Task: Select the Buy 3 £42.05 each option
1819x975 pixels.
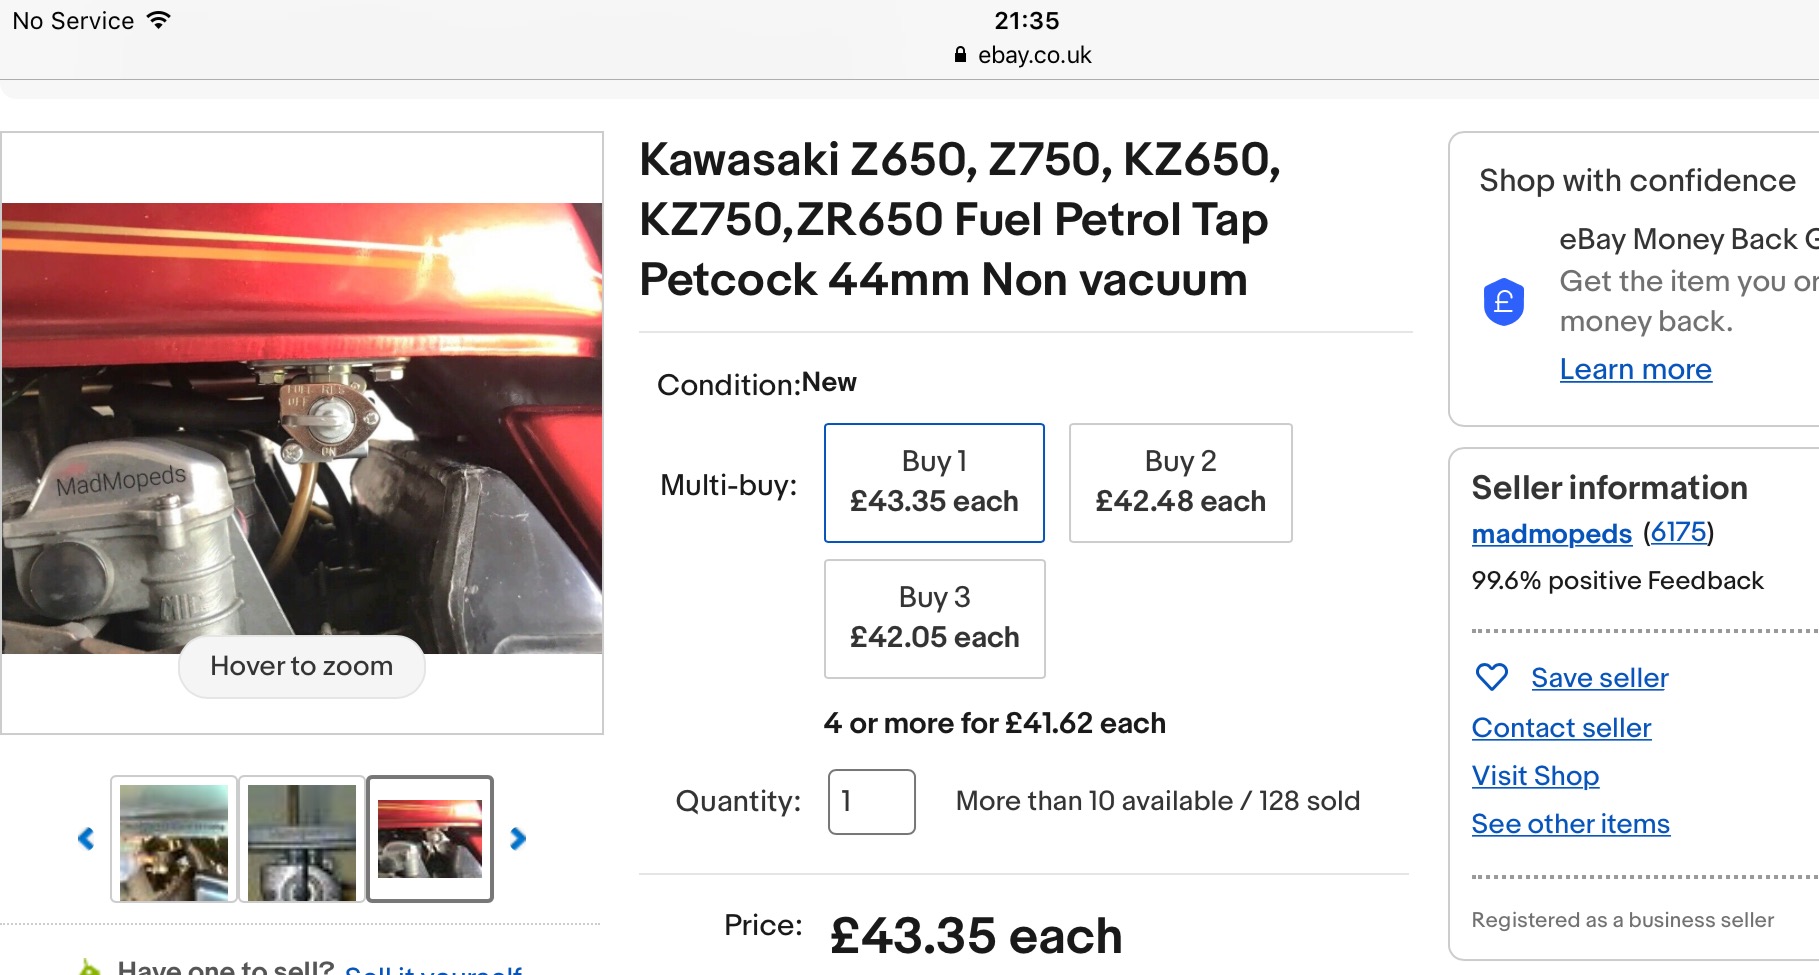Action: pos(934,619)
